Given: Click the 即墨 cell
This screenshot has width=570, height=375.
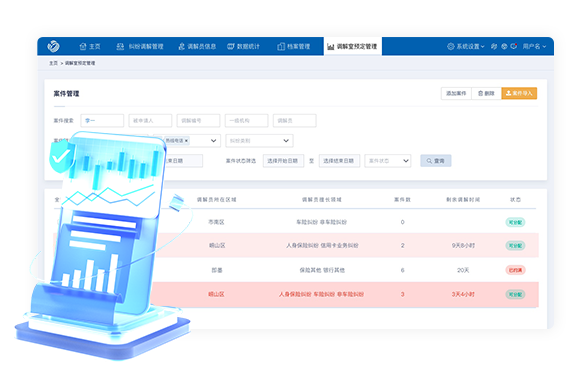Looking at the screenshot, I should [217, 270].
